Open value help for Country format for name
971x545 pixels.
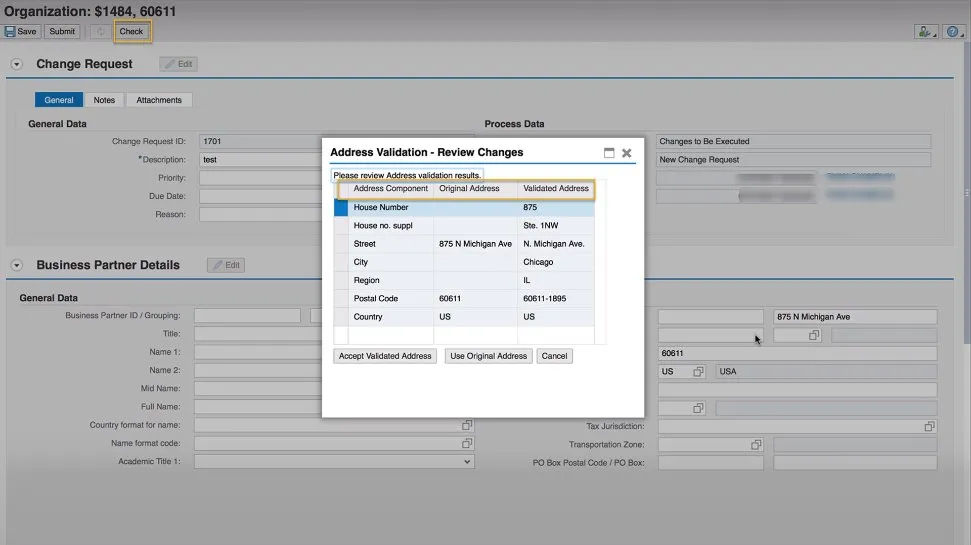pos(467,425)
